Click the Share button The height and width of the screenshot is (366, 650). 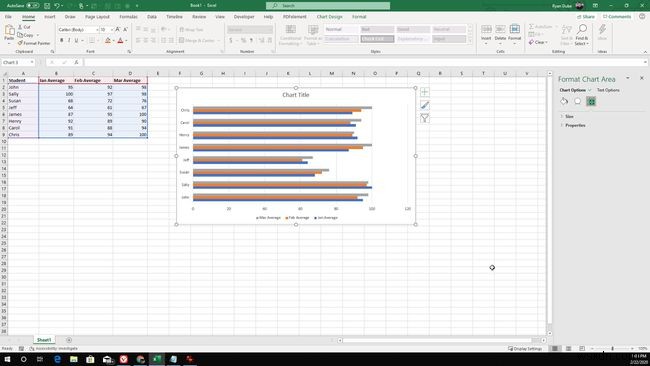point(586,17)
